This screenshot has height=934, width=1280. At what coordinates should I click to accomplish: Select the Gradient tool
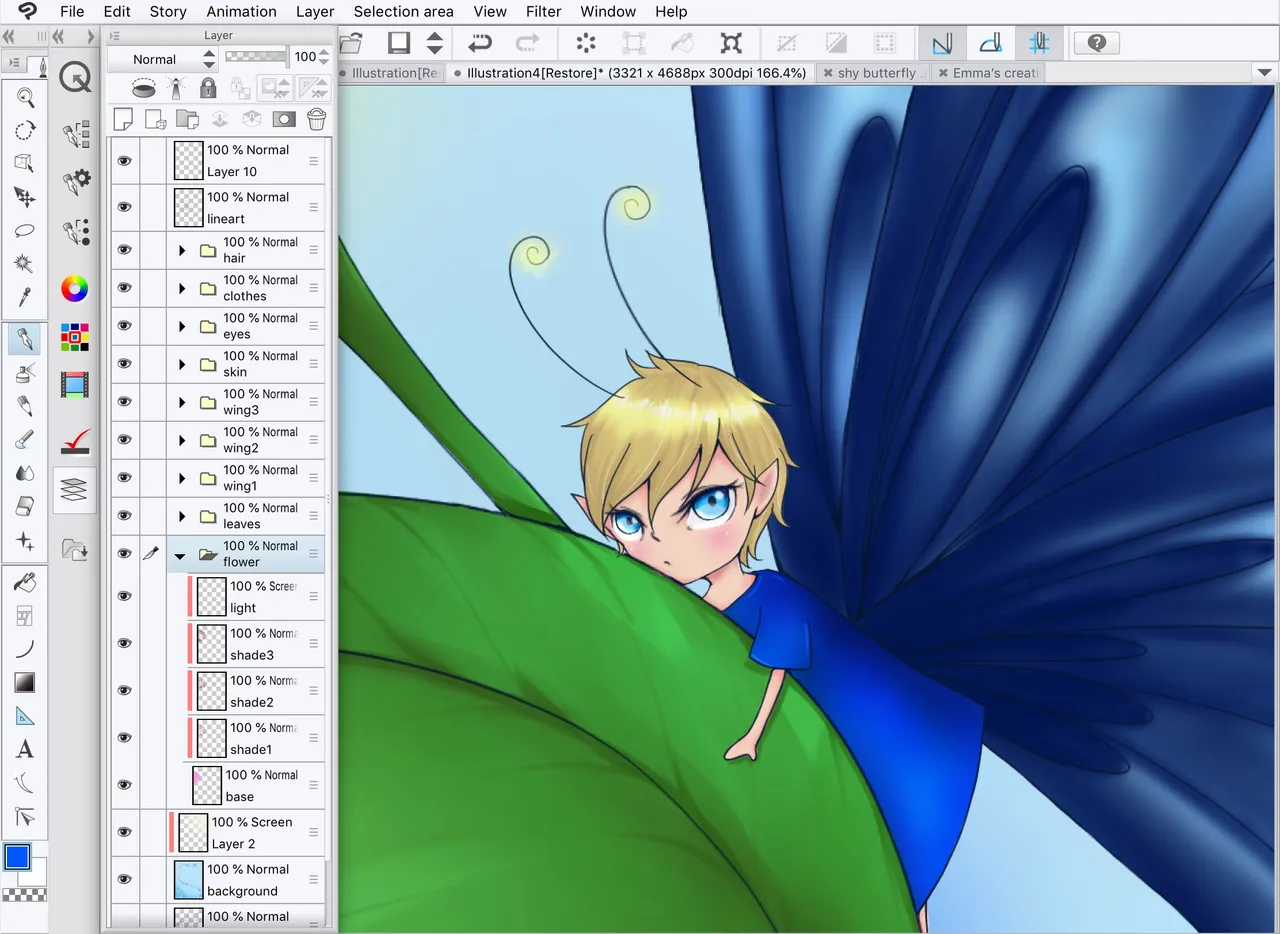click(25, 683)
